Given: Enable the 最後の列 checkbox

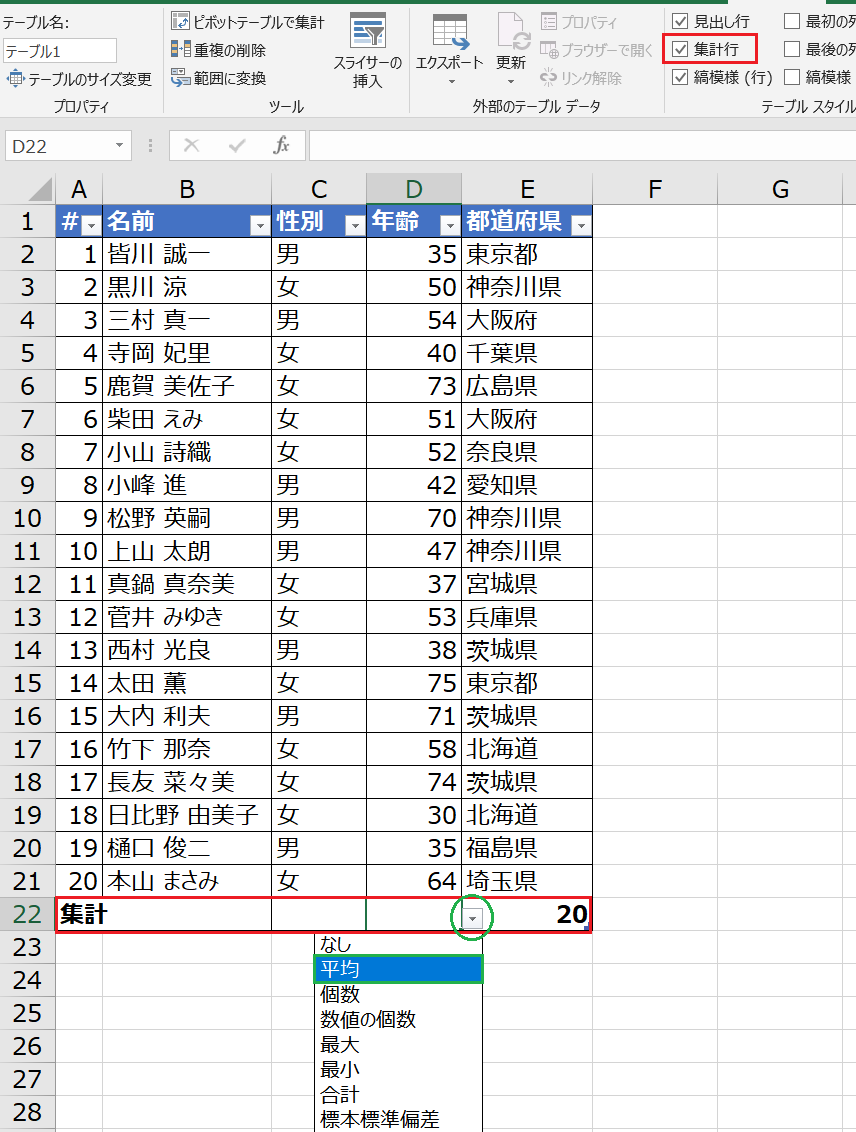Looking at the screenshot, I should coord(792,49).
